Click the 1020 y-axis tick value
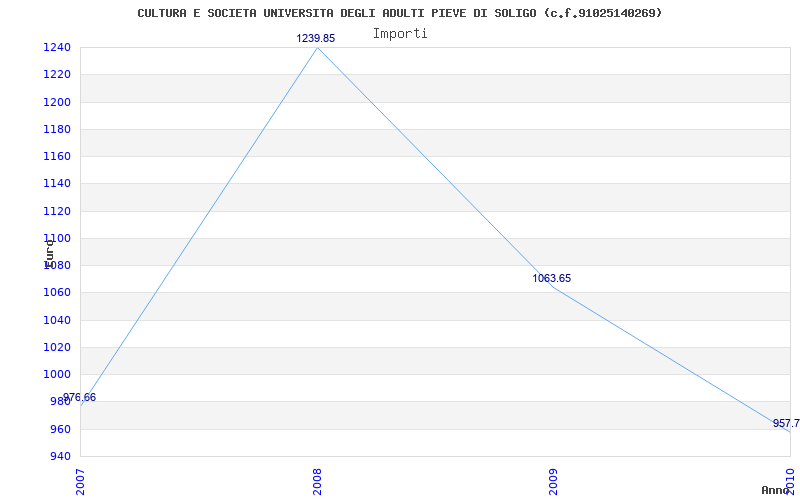This screenshot has height=500, width=800. (x=57, y=347)
